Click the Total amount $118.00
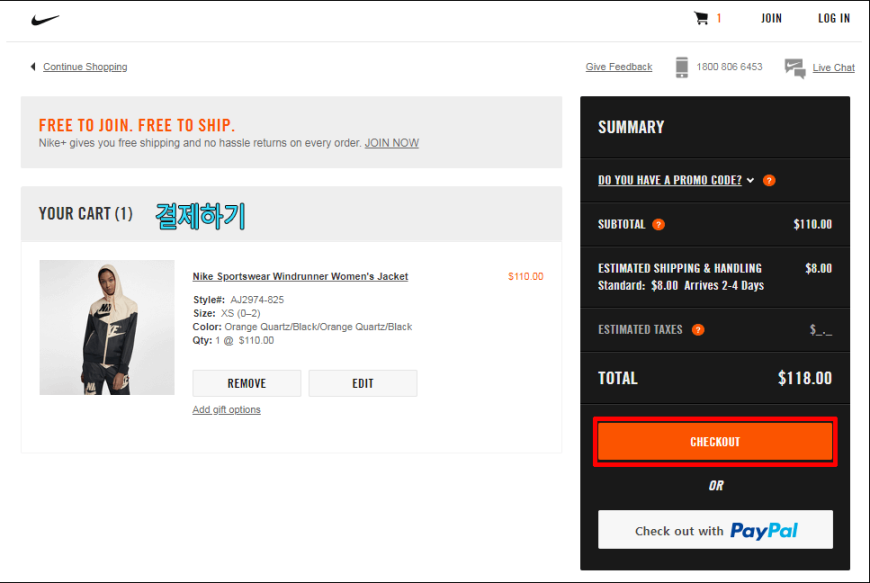Viewport: 870px width, 583px height. 805,378
